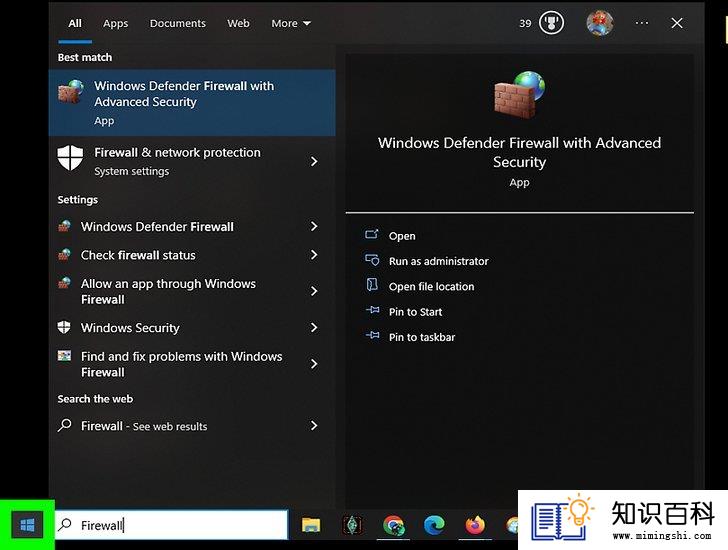The height and width of the screenshot is (550, 728).
Task: Expand arrow for Firewall web results
Action: click(314, 425)
